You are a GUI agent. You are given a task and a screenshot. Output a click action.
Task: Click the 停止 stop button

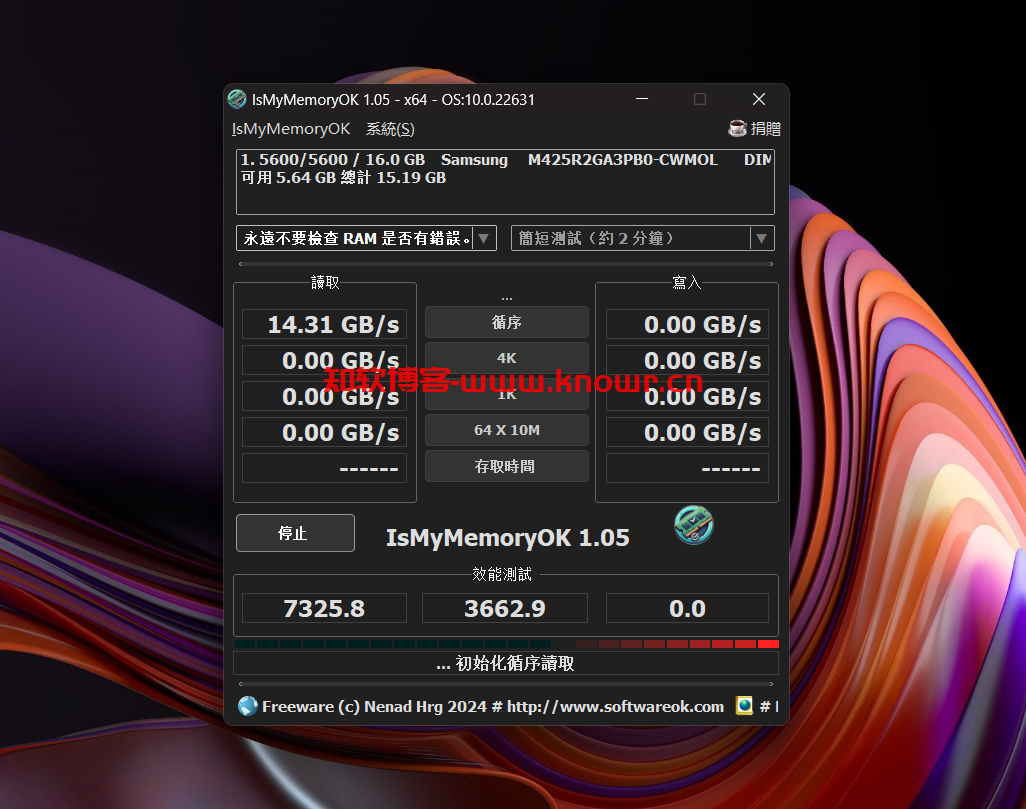tap(295, 533)
